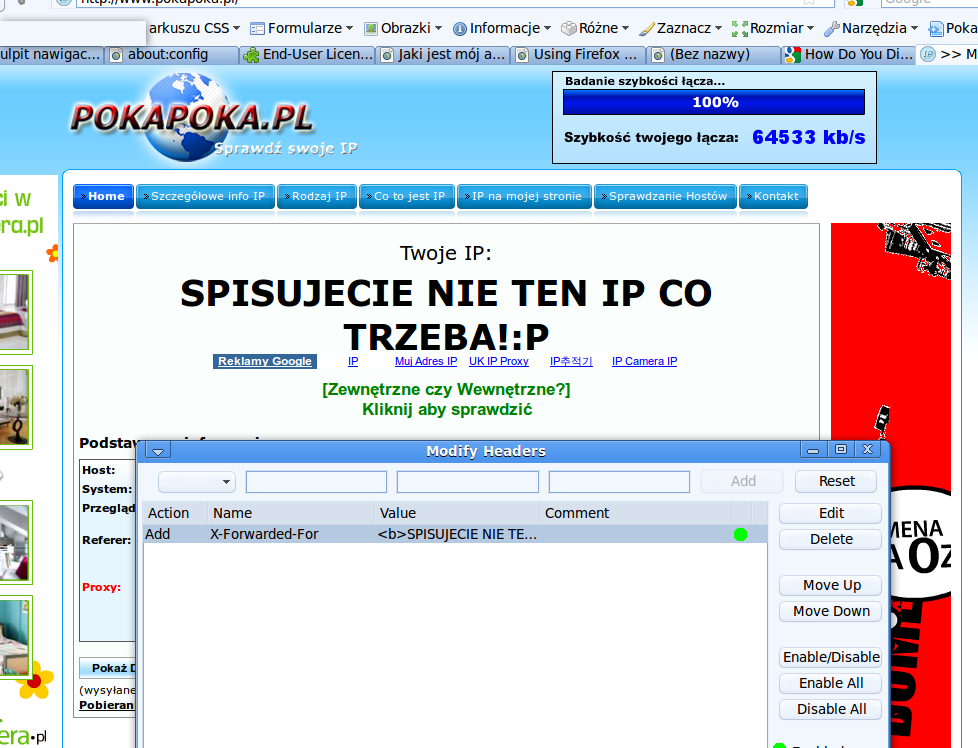
Task: Click the 64533 kb/s speed value
Action: pyautogui.click(x=808, y=137)
